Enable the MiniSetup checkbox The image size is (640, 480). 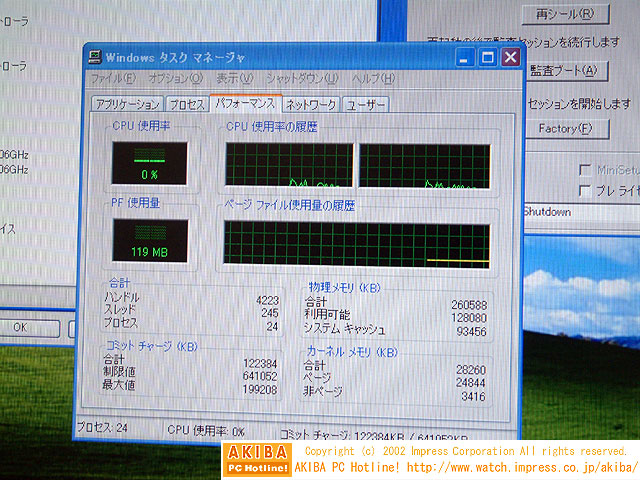coord(585,170)
